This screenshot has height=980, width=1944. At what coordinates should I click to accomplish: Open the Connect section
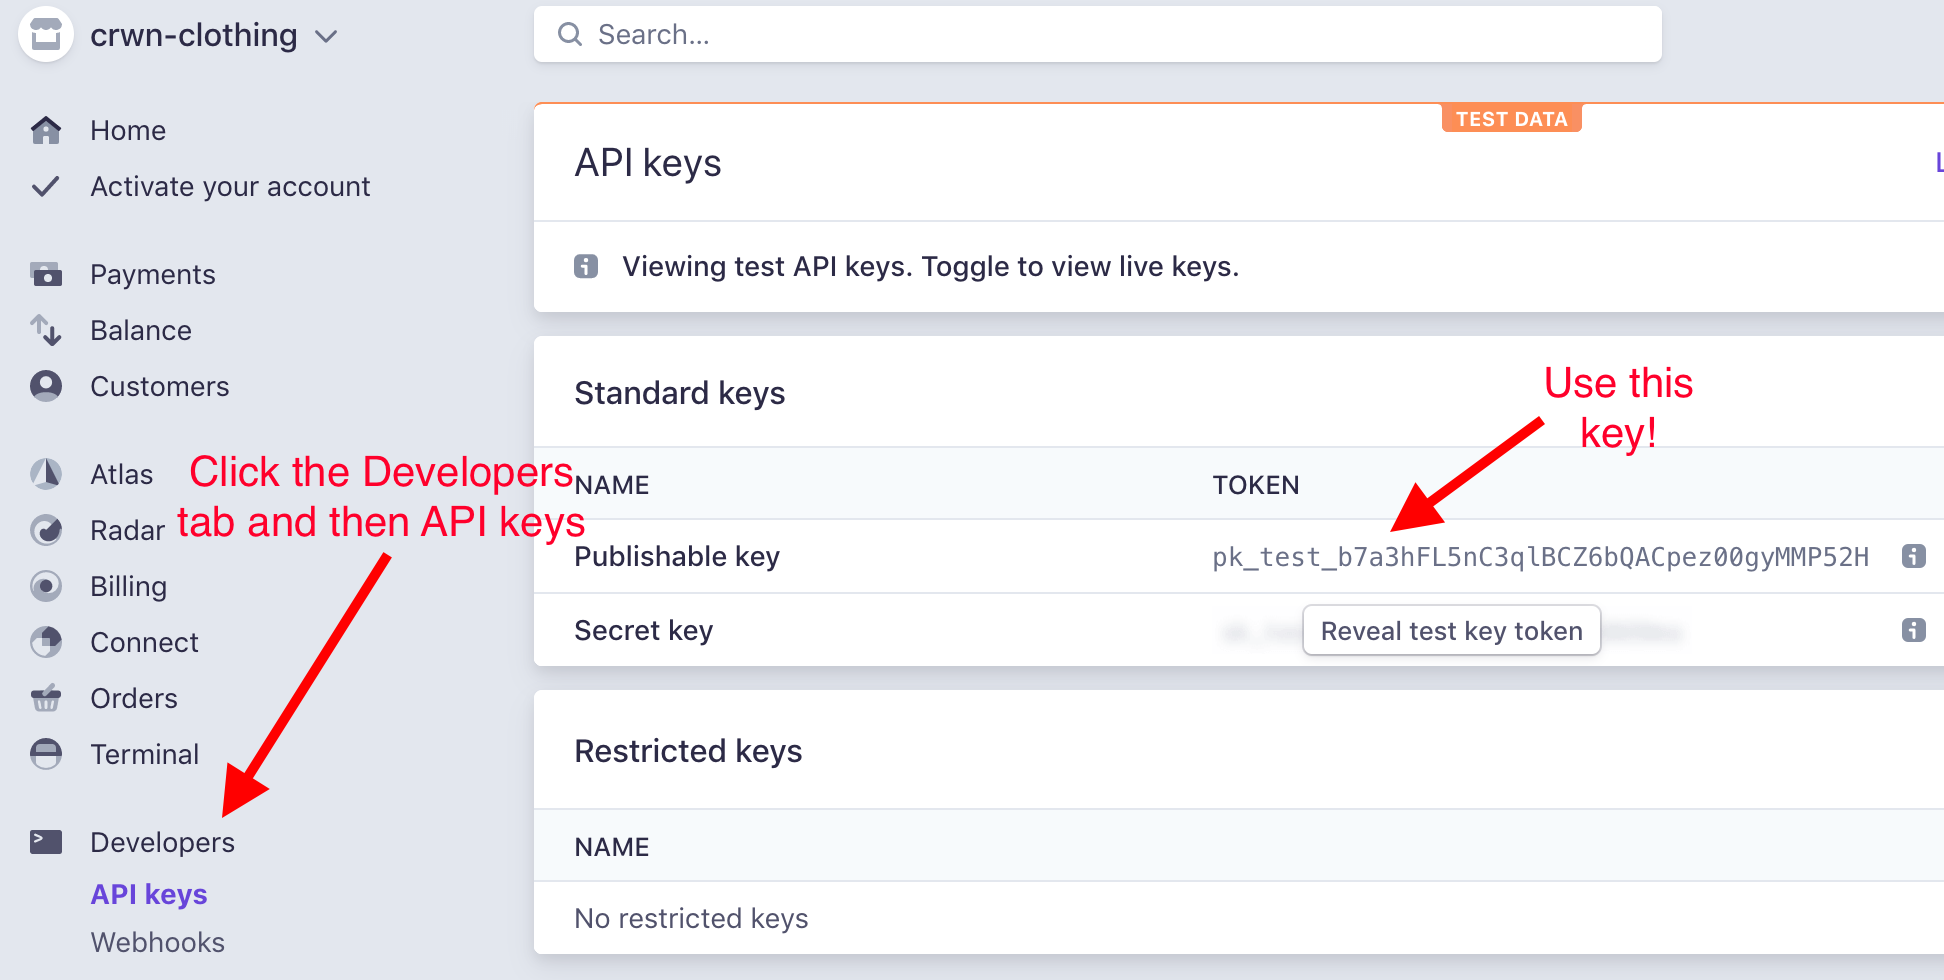[144, 642]
